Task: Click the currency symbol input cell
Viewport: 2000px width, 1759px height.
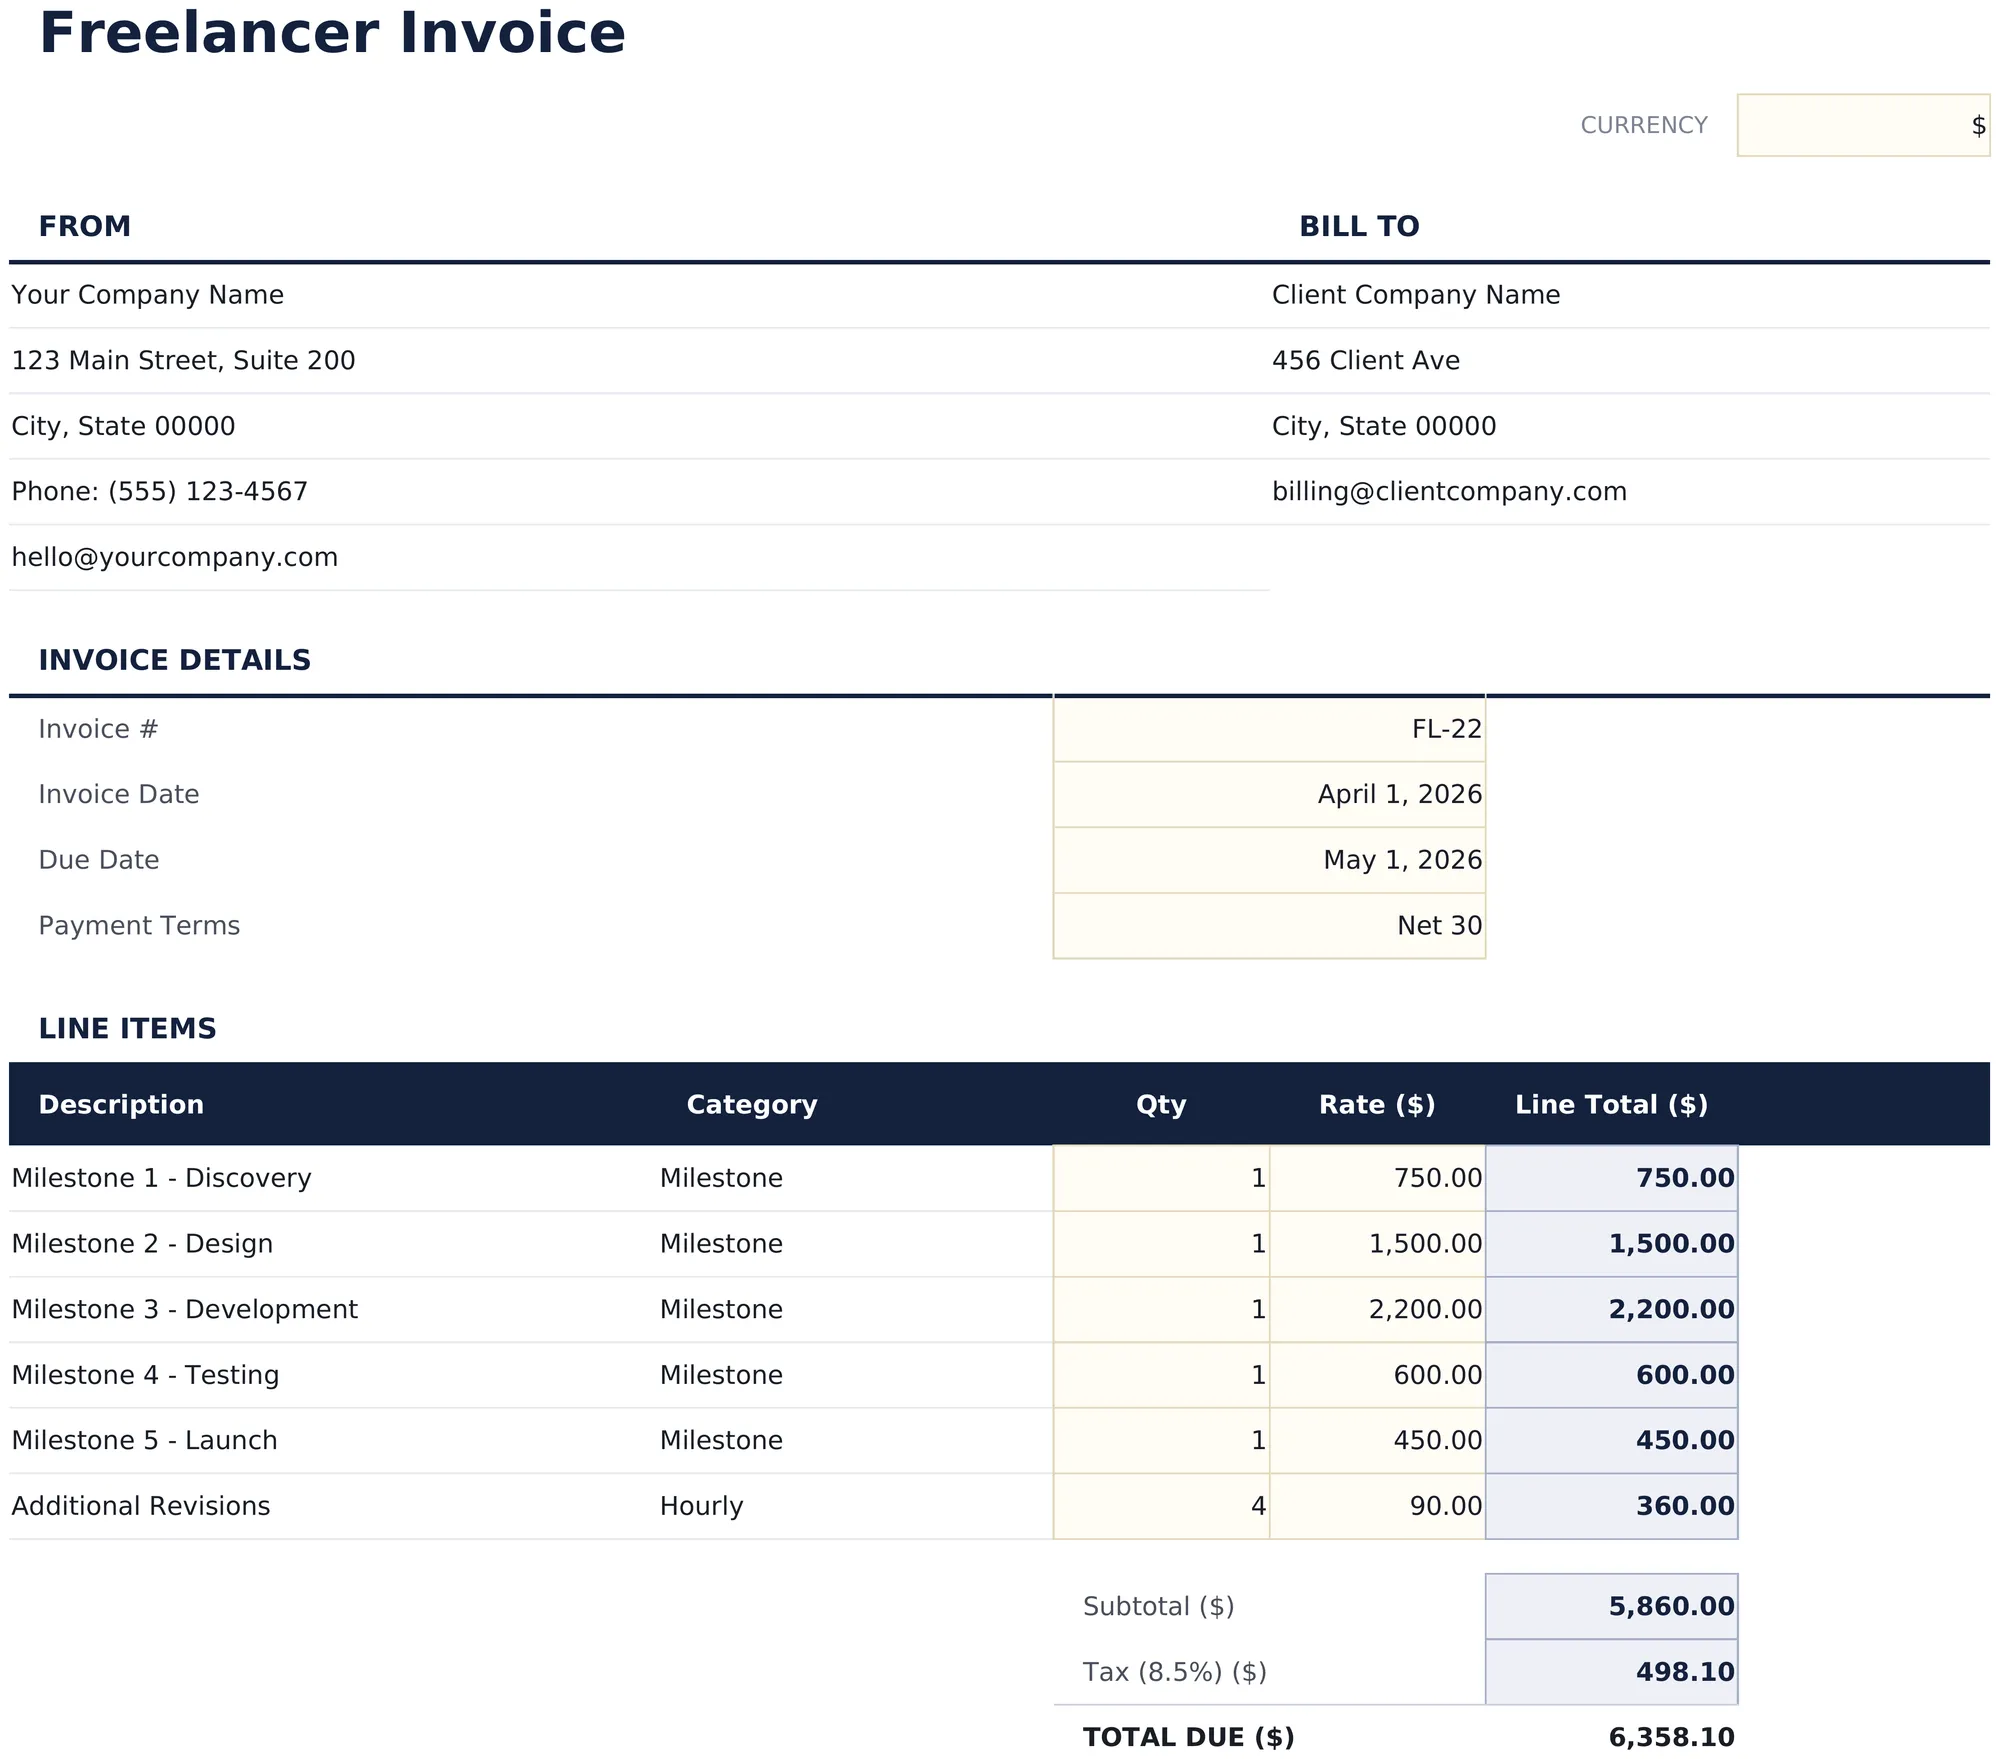Action: point(1863,125)
